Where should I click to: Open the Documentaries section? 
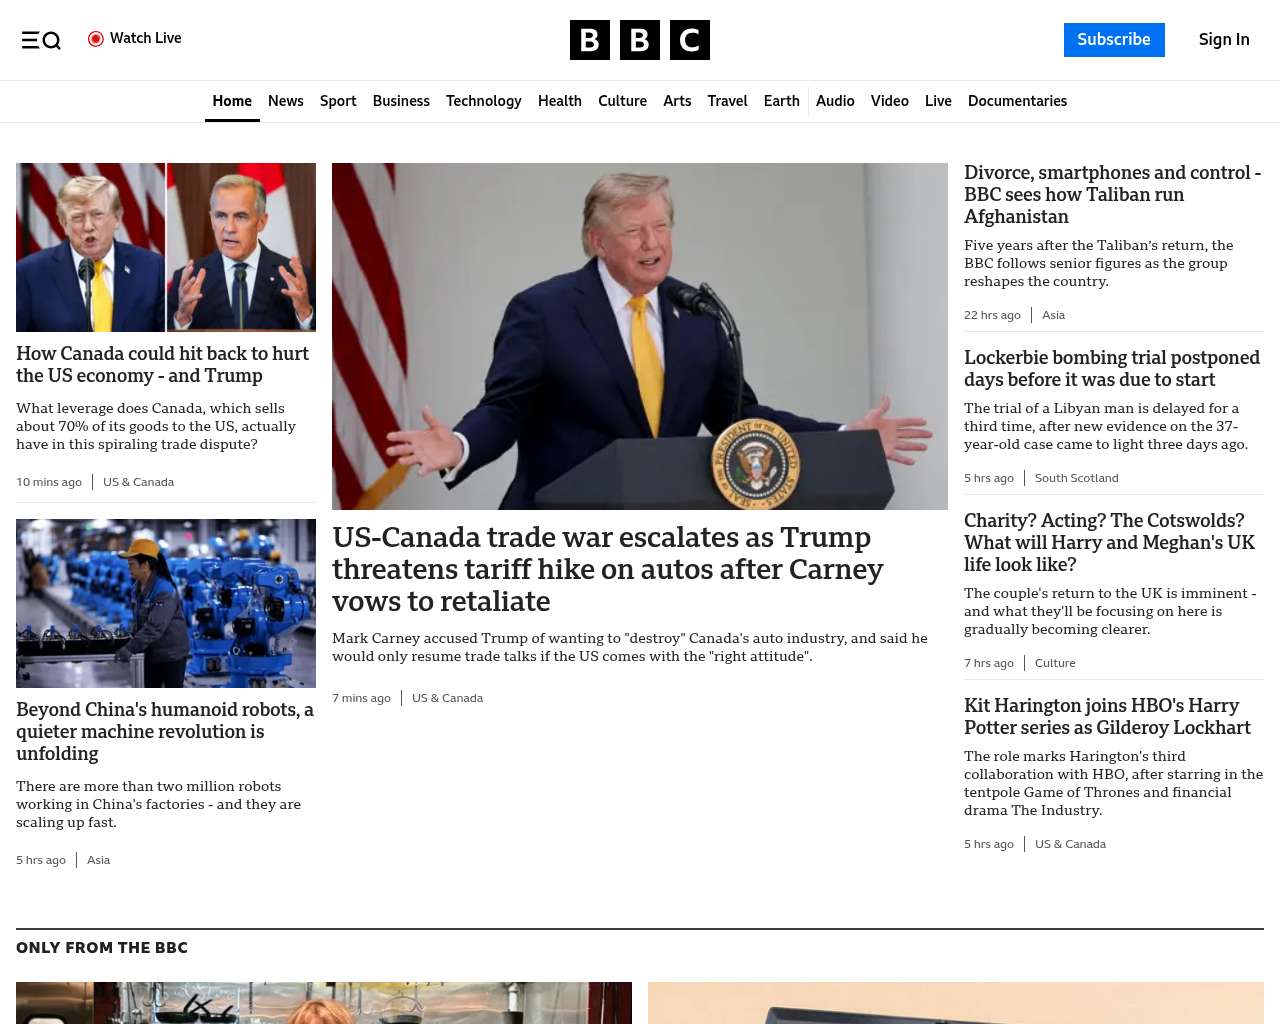[x=1017, y=101]
